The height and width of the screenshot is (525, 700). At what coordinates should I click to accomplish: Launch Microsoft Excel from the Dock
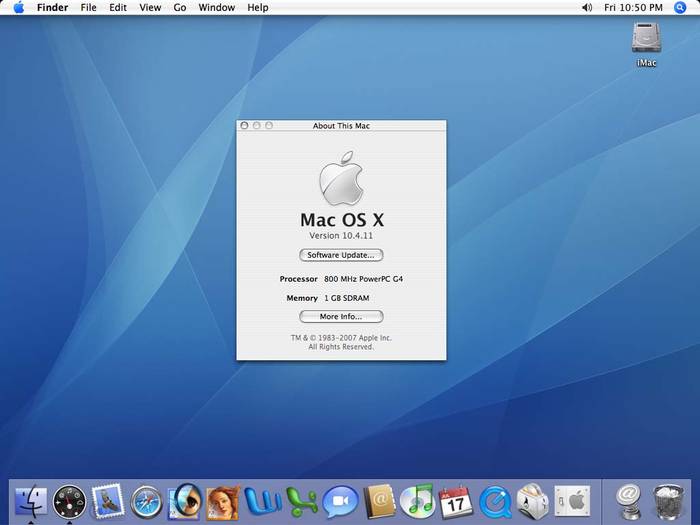coord(302,502)
